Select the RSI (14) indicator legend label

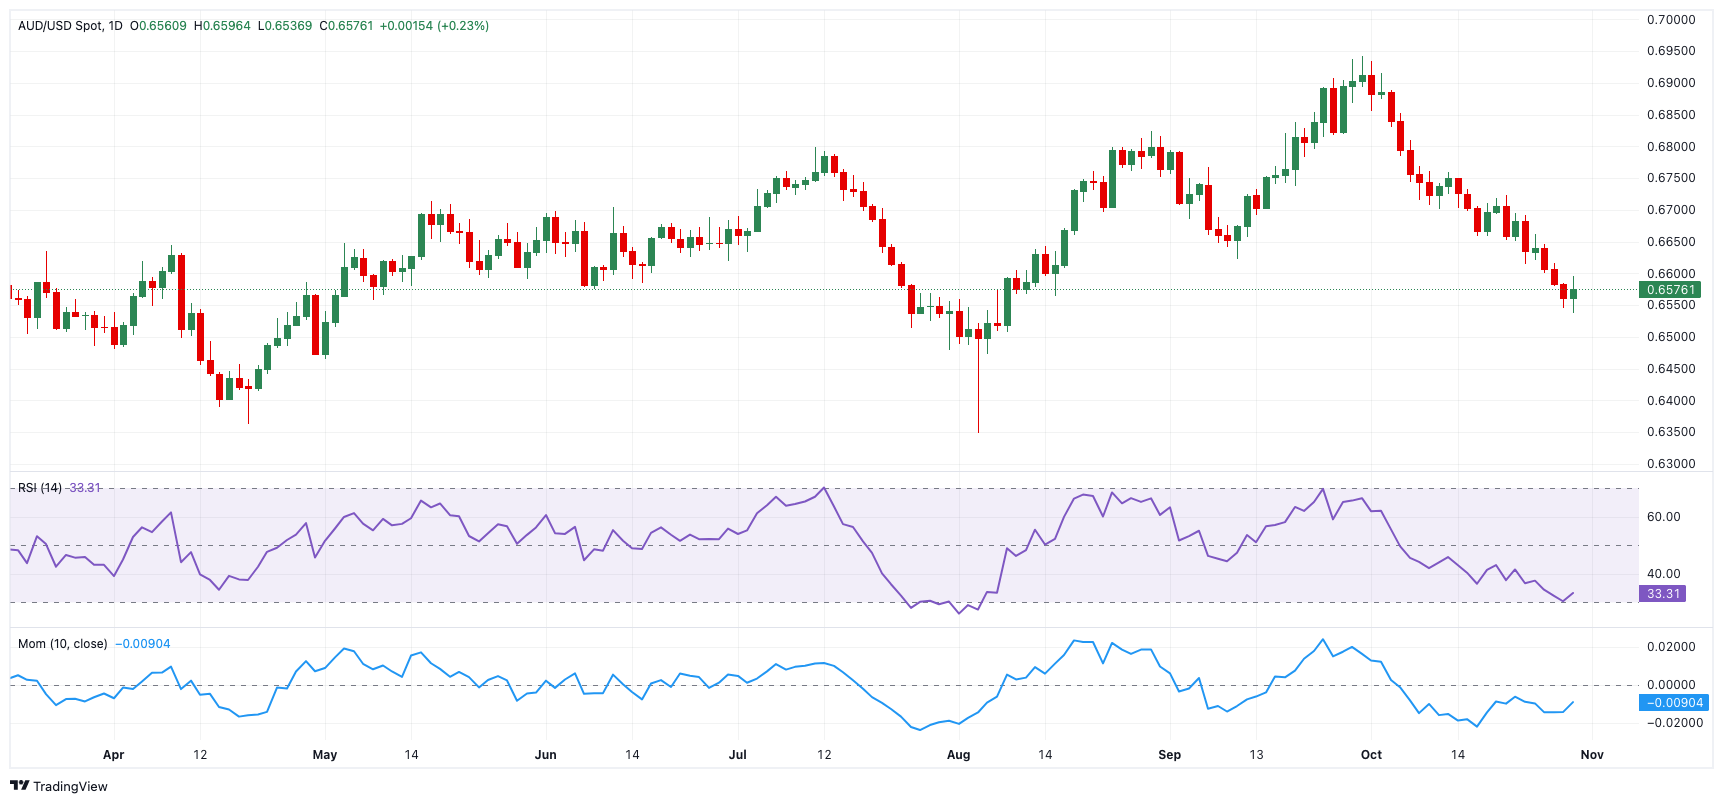[x=40, y=488]
